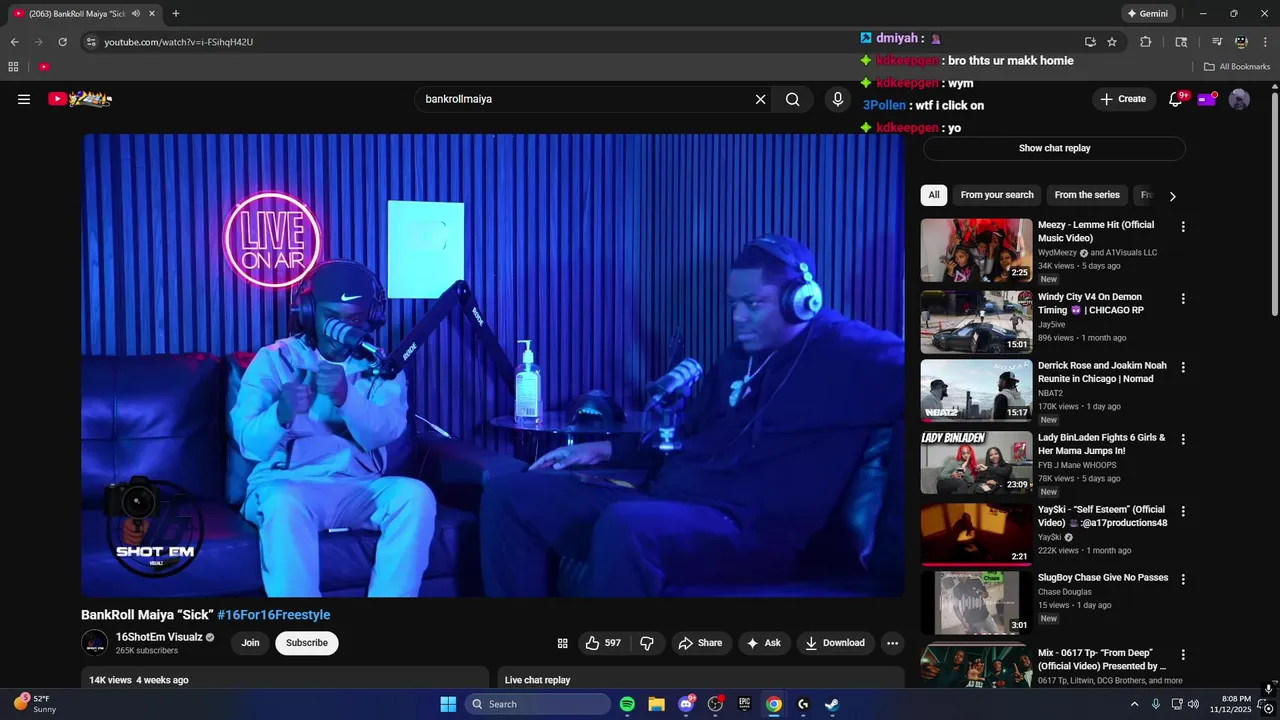Like the video with 597 likes

click(x=604, y=643)
